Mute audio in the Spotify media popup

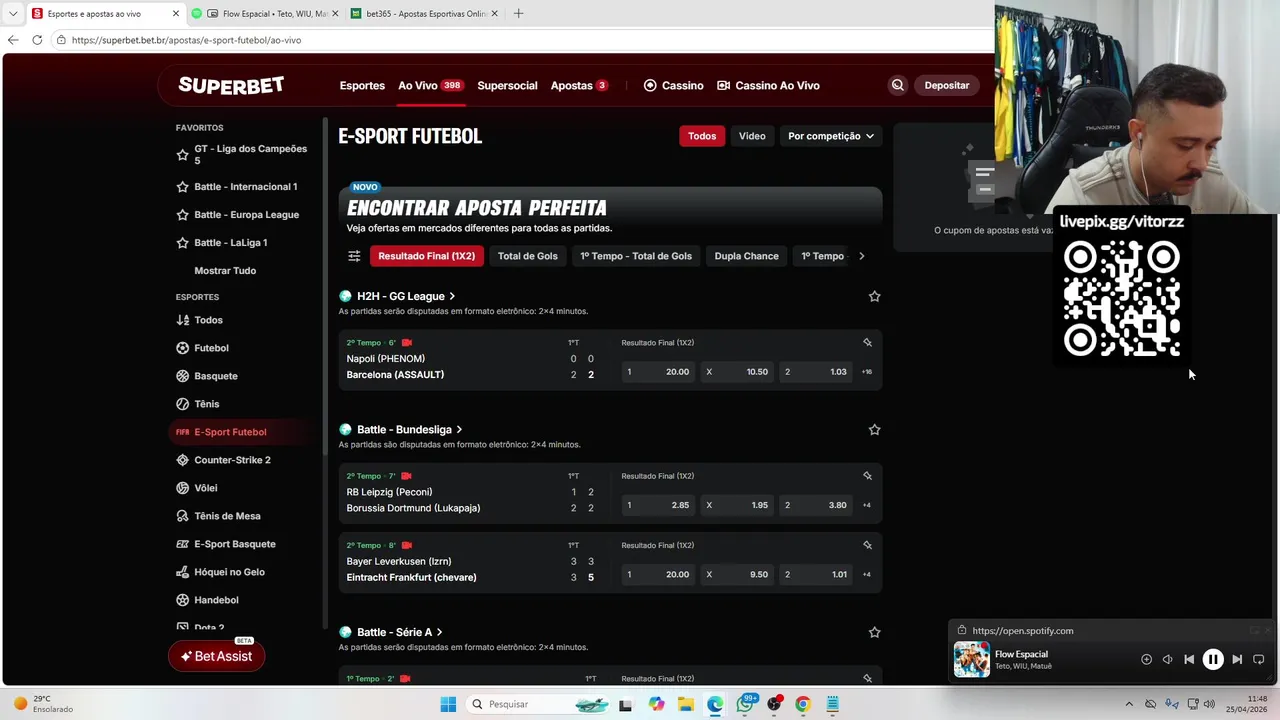click(x=1167, y=659)
